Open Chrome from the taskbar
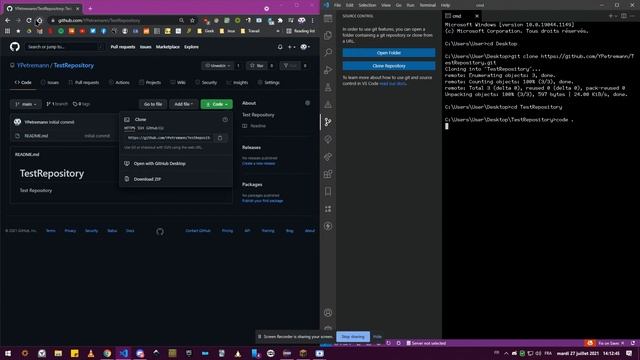The height and width of the screenshot is (360, 640). (107, 353)
